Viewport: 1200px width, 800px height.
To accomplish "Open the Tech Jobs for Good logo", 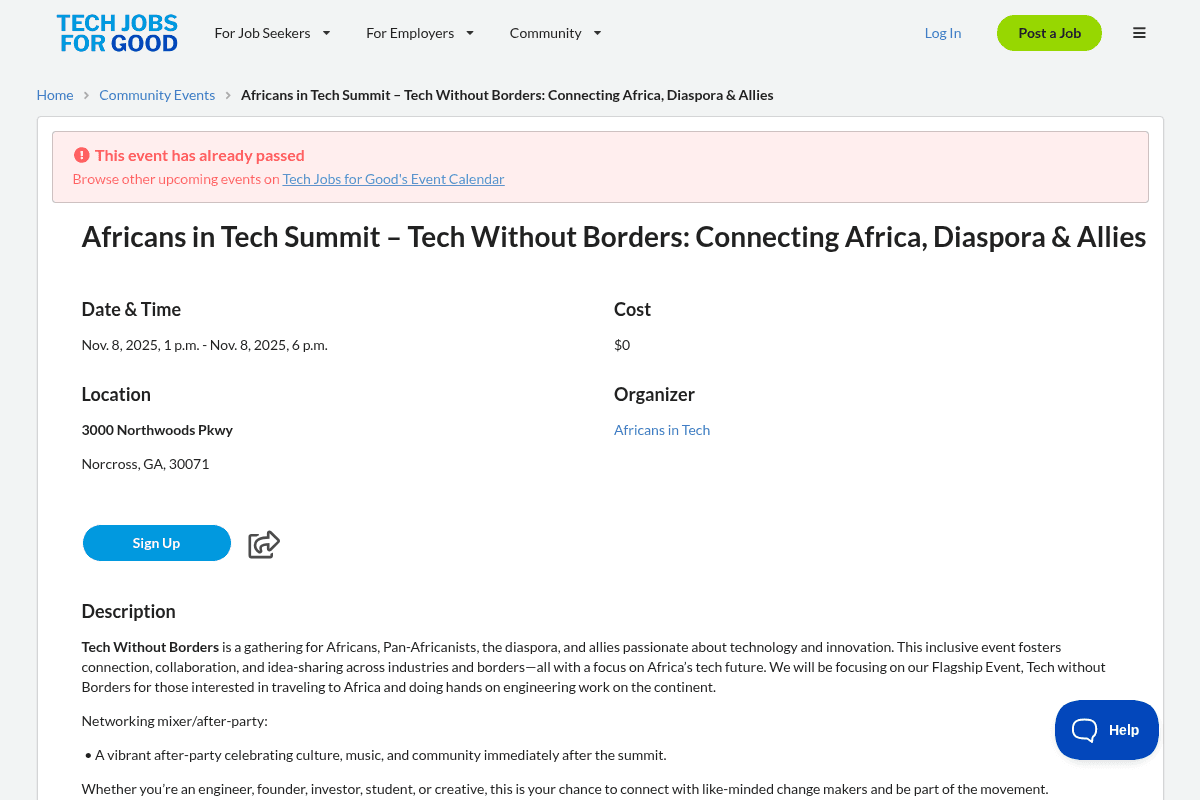I will click(x=117, y=33).
